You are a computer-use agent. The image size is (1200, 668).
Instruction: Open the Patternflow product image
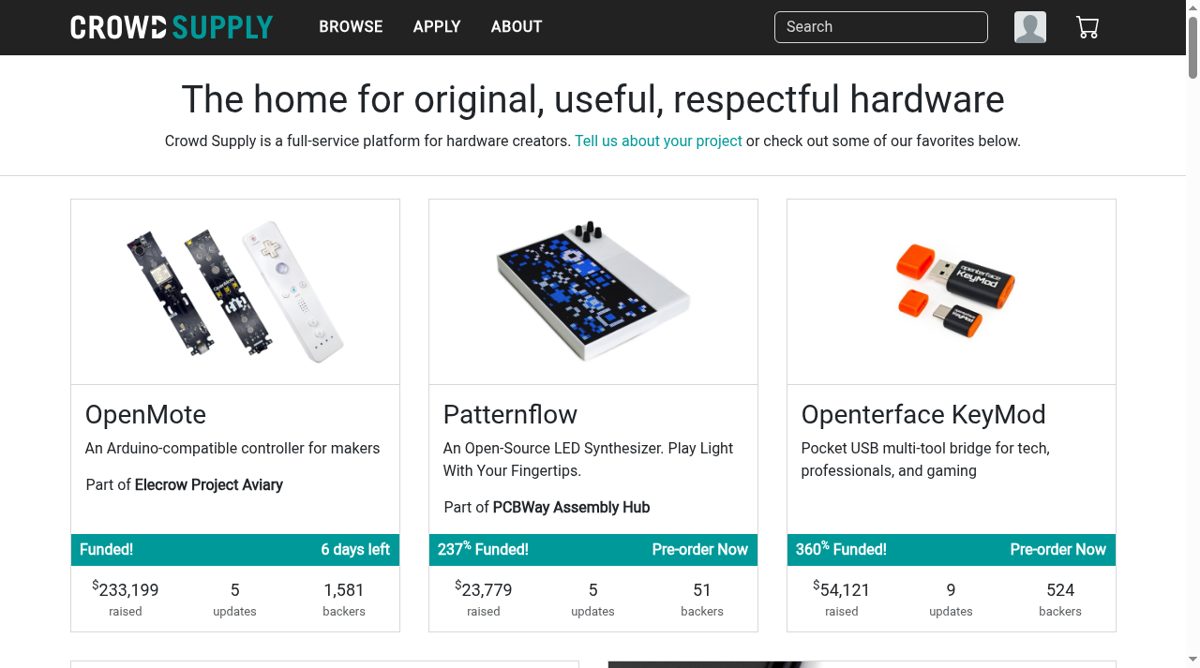593,292
